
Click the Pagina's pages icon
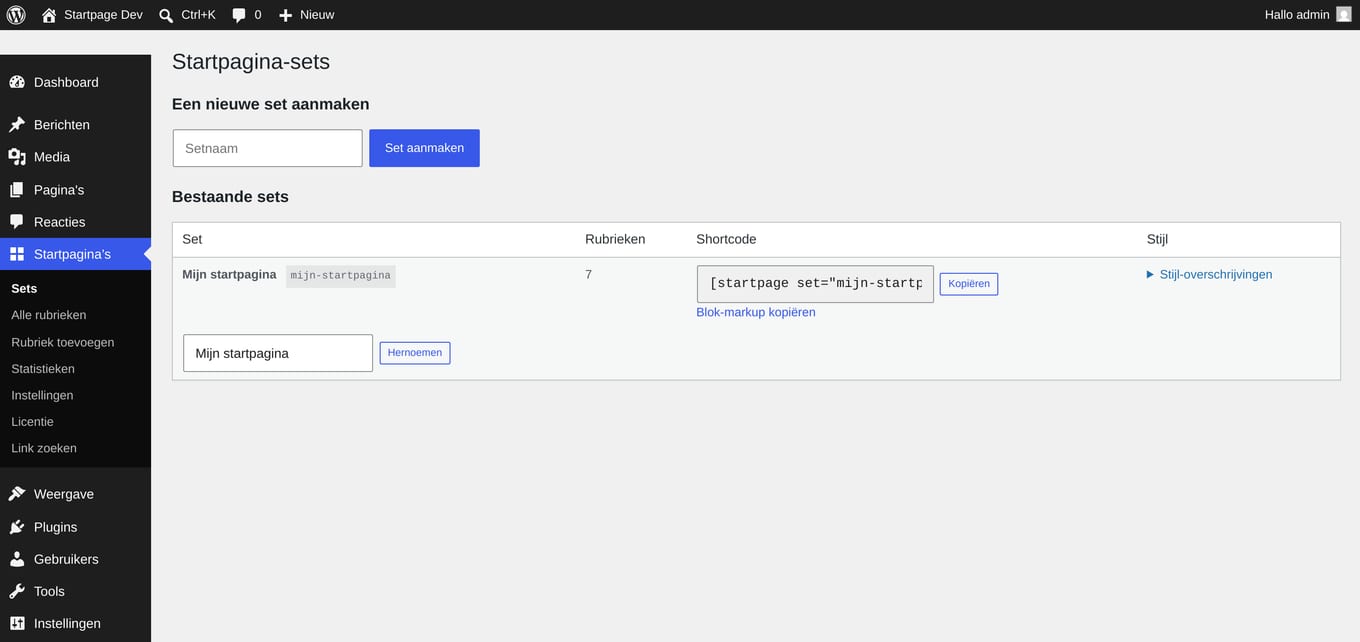coord(17,190)
